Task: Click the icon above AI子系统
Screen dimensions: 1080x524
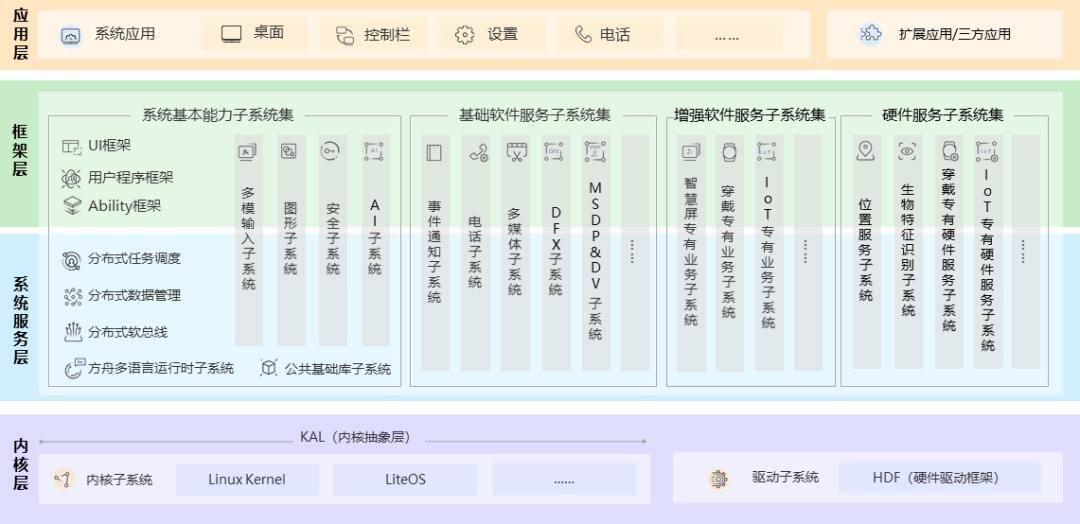Action: coord(374,152)
